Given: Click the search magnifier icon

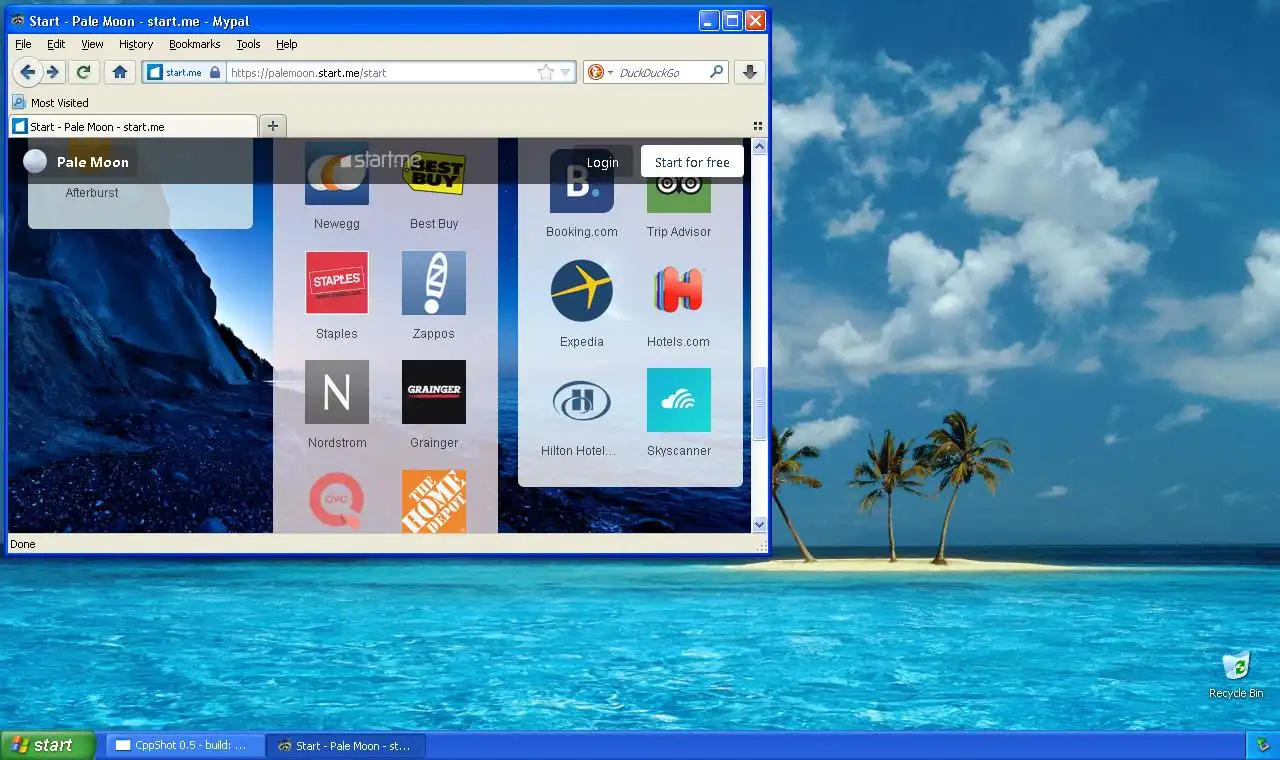Looking at the screenshot, I should click(716, 72).
